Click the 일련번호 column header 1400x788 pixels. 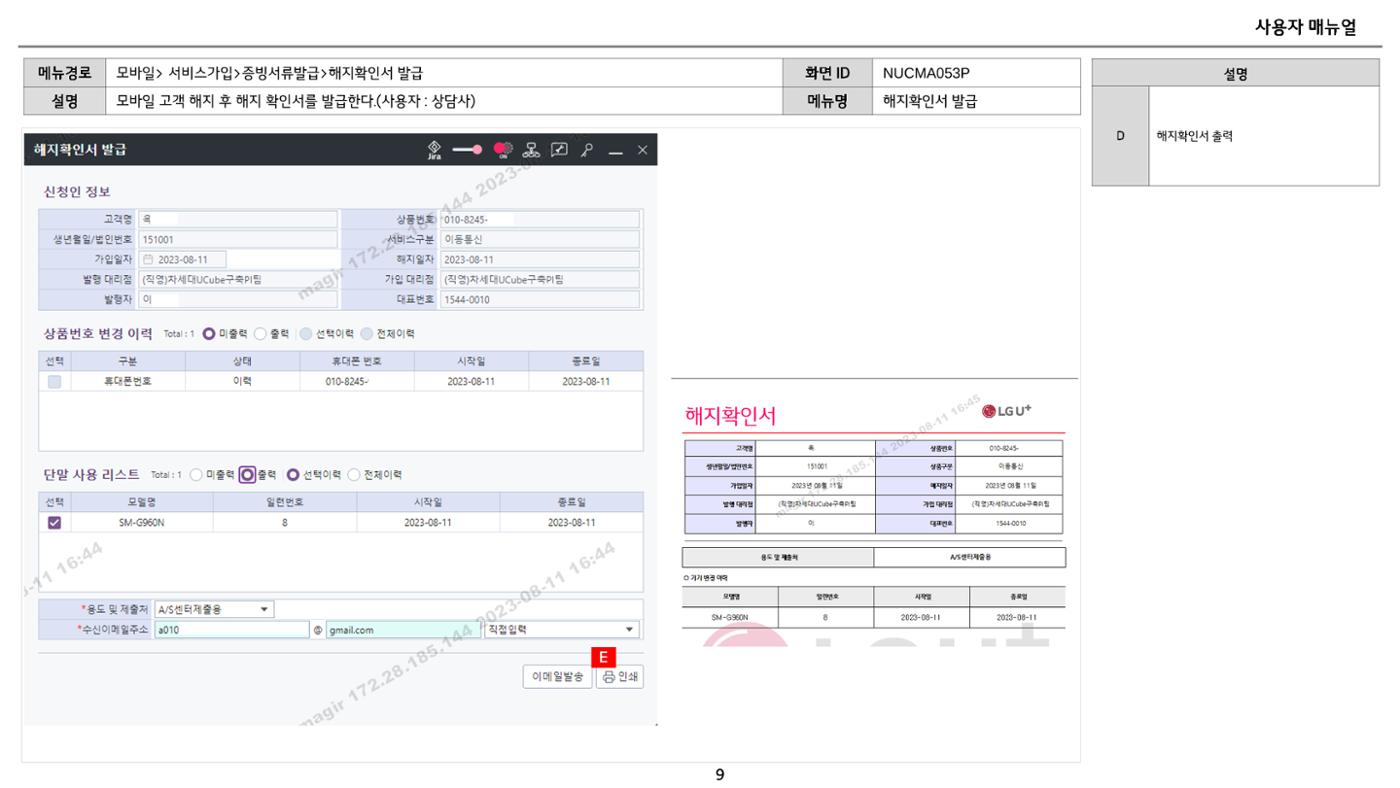(x=284, y=502)
